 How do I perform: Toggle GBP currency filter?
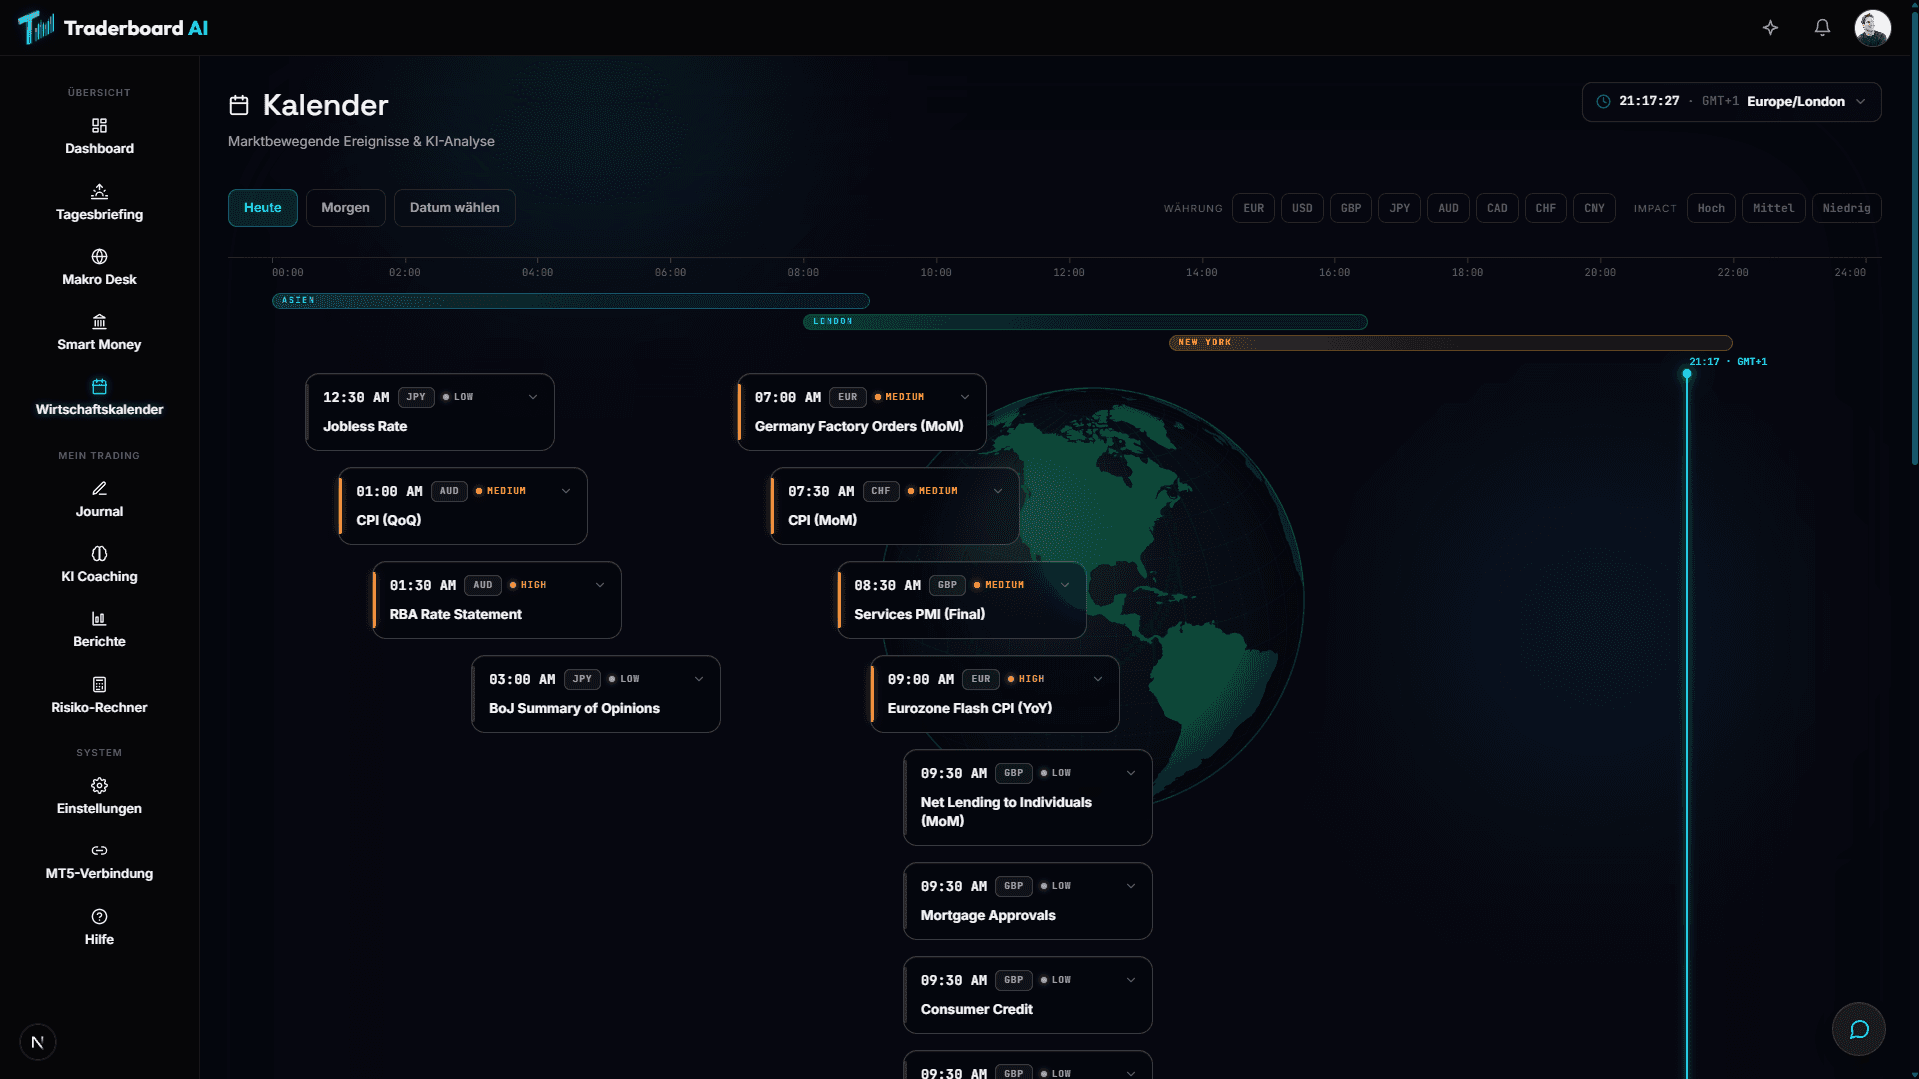point(1351,208)
